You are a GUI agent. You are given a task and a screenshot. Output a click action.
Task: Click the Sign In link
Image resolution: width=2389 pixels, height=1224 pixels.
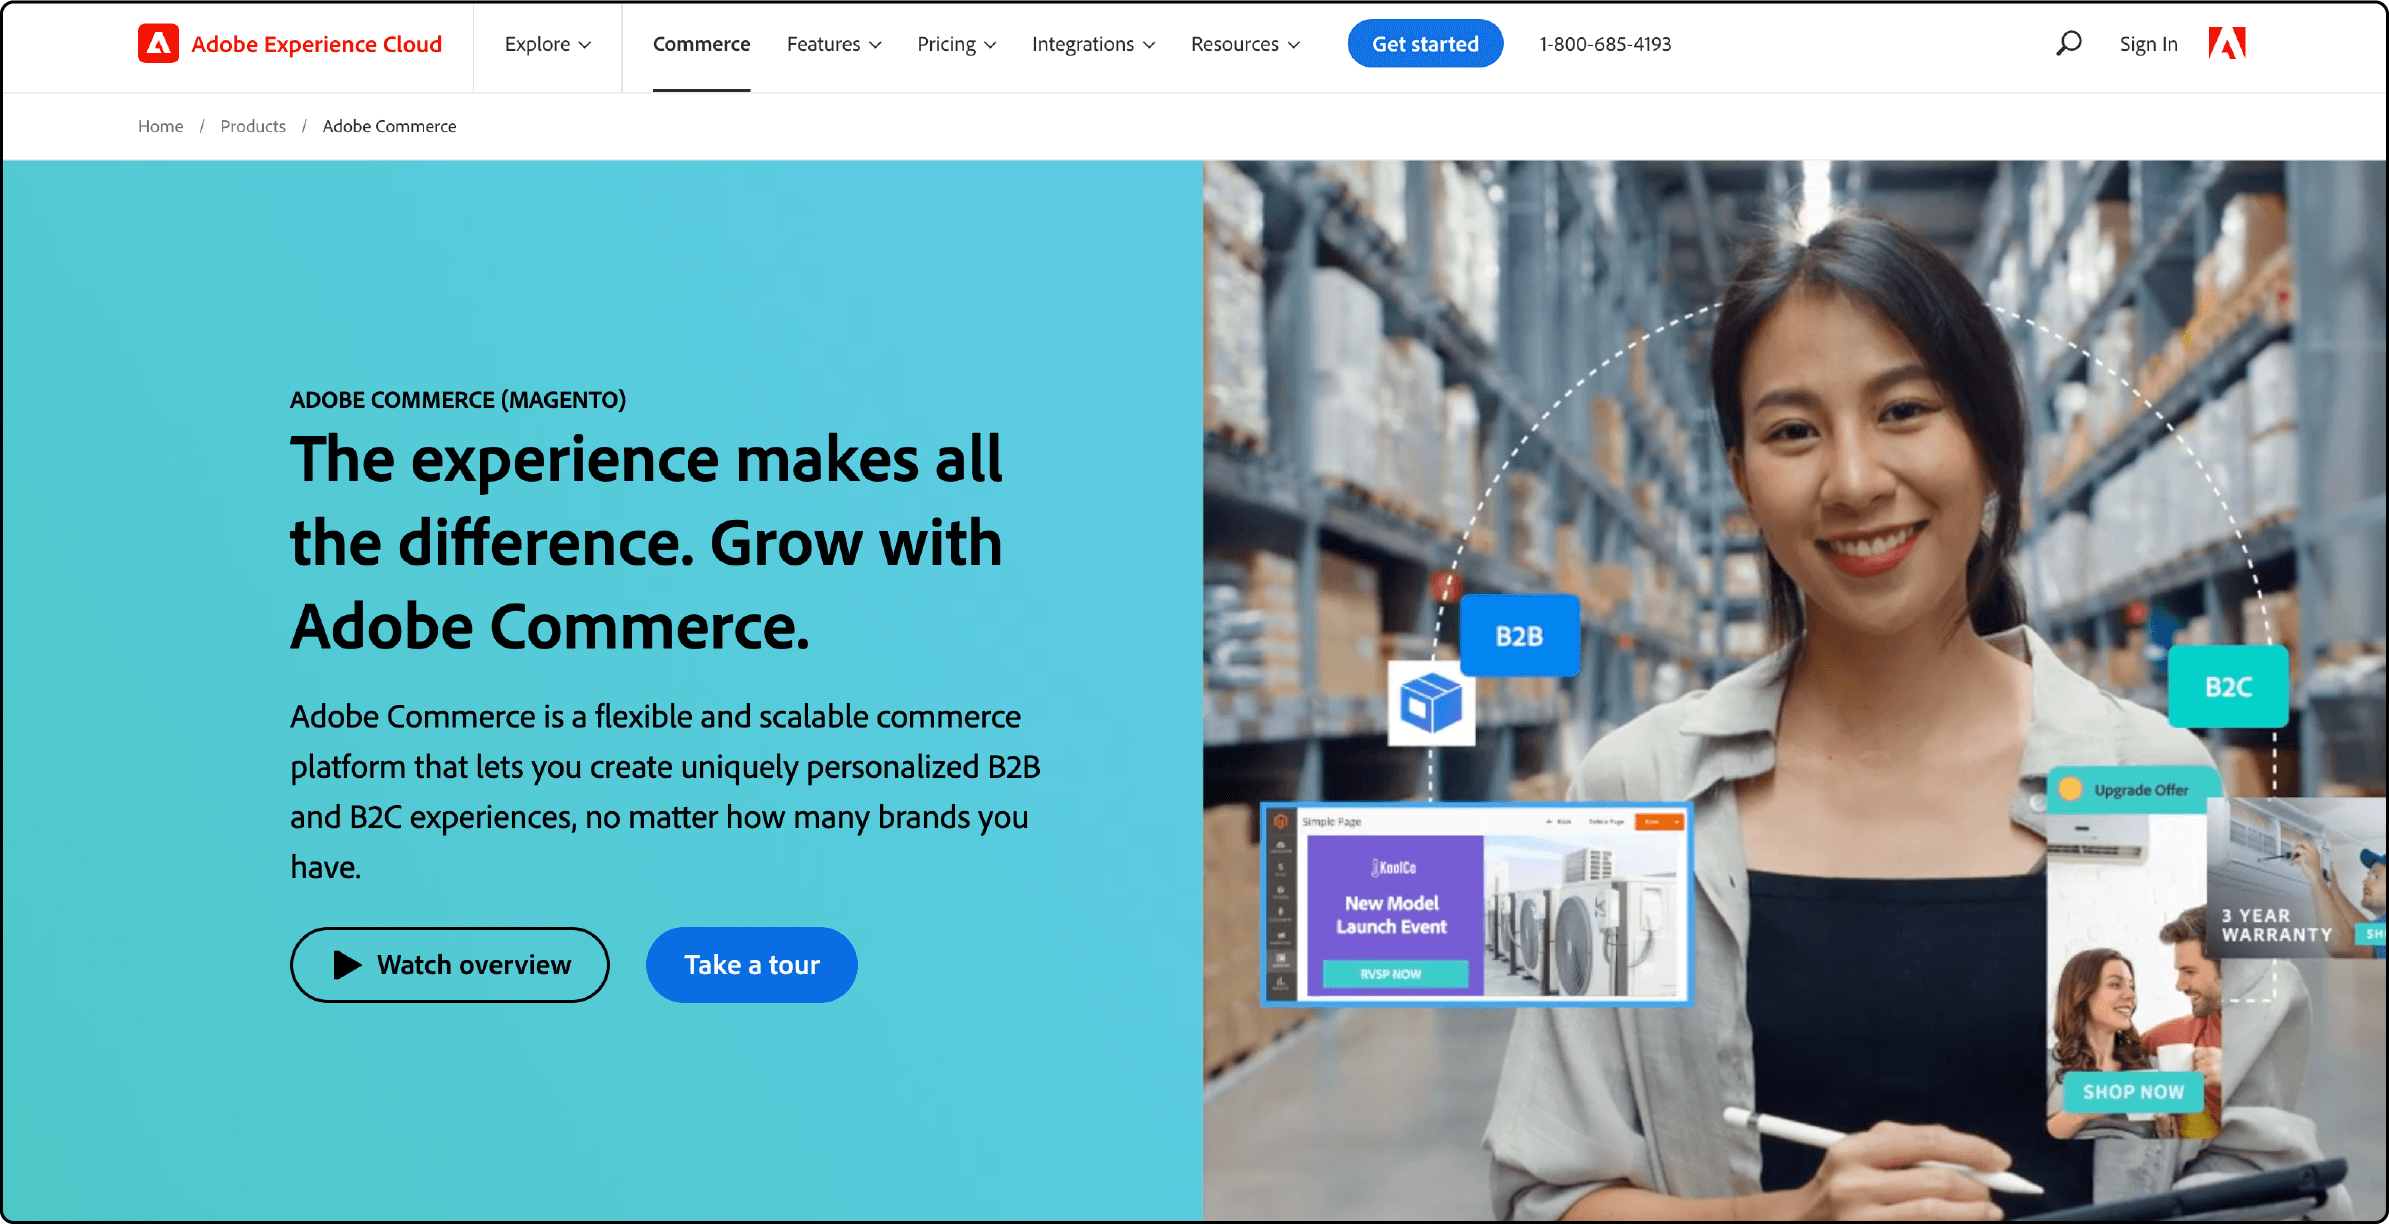point(2146,44)
